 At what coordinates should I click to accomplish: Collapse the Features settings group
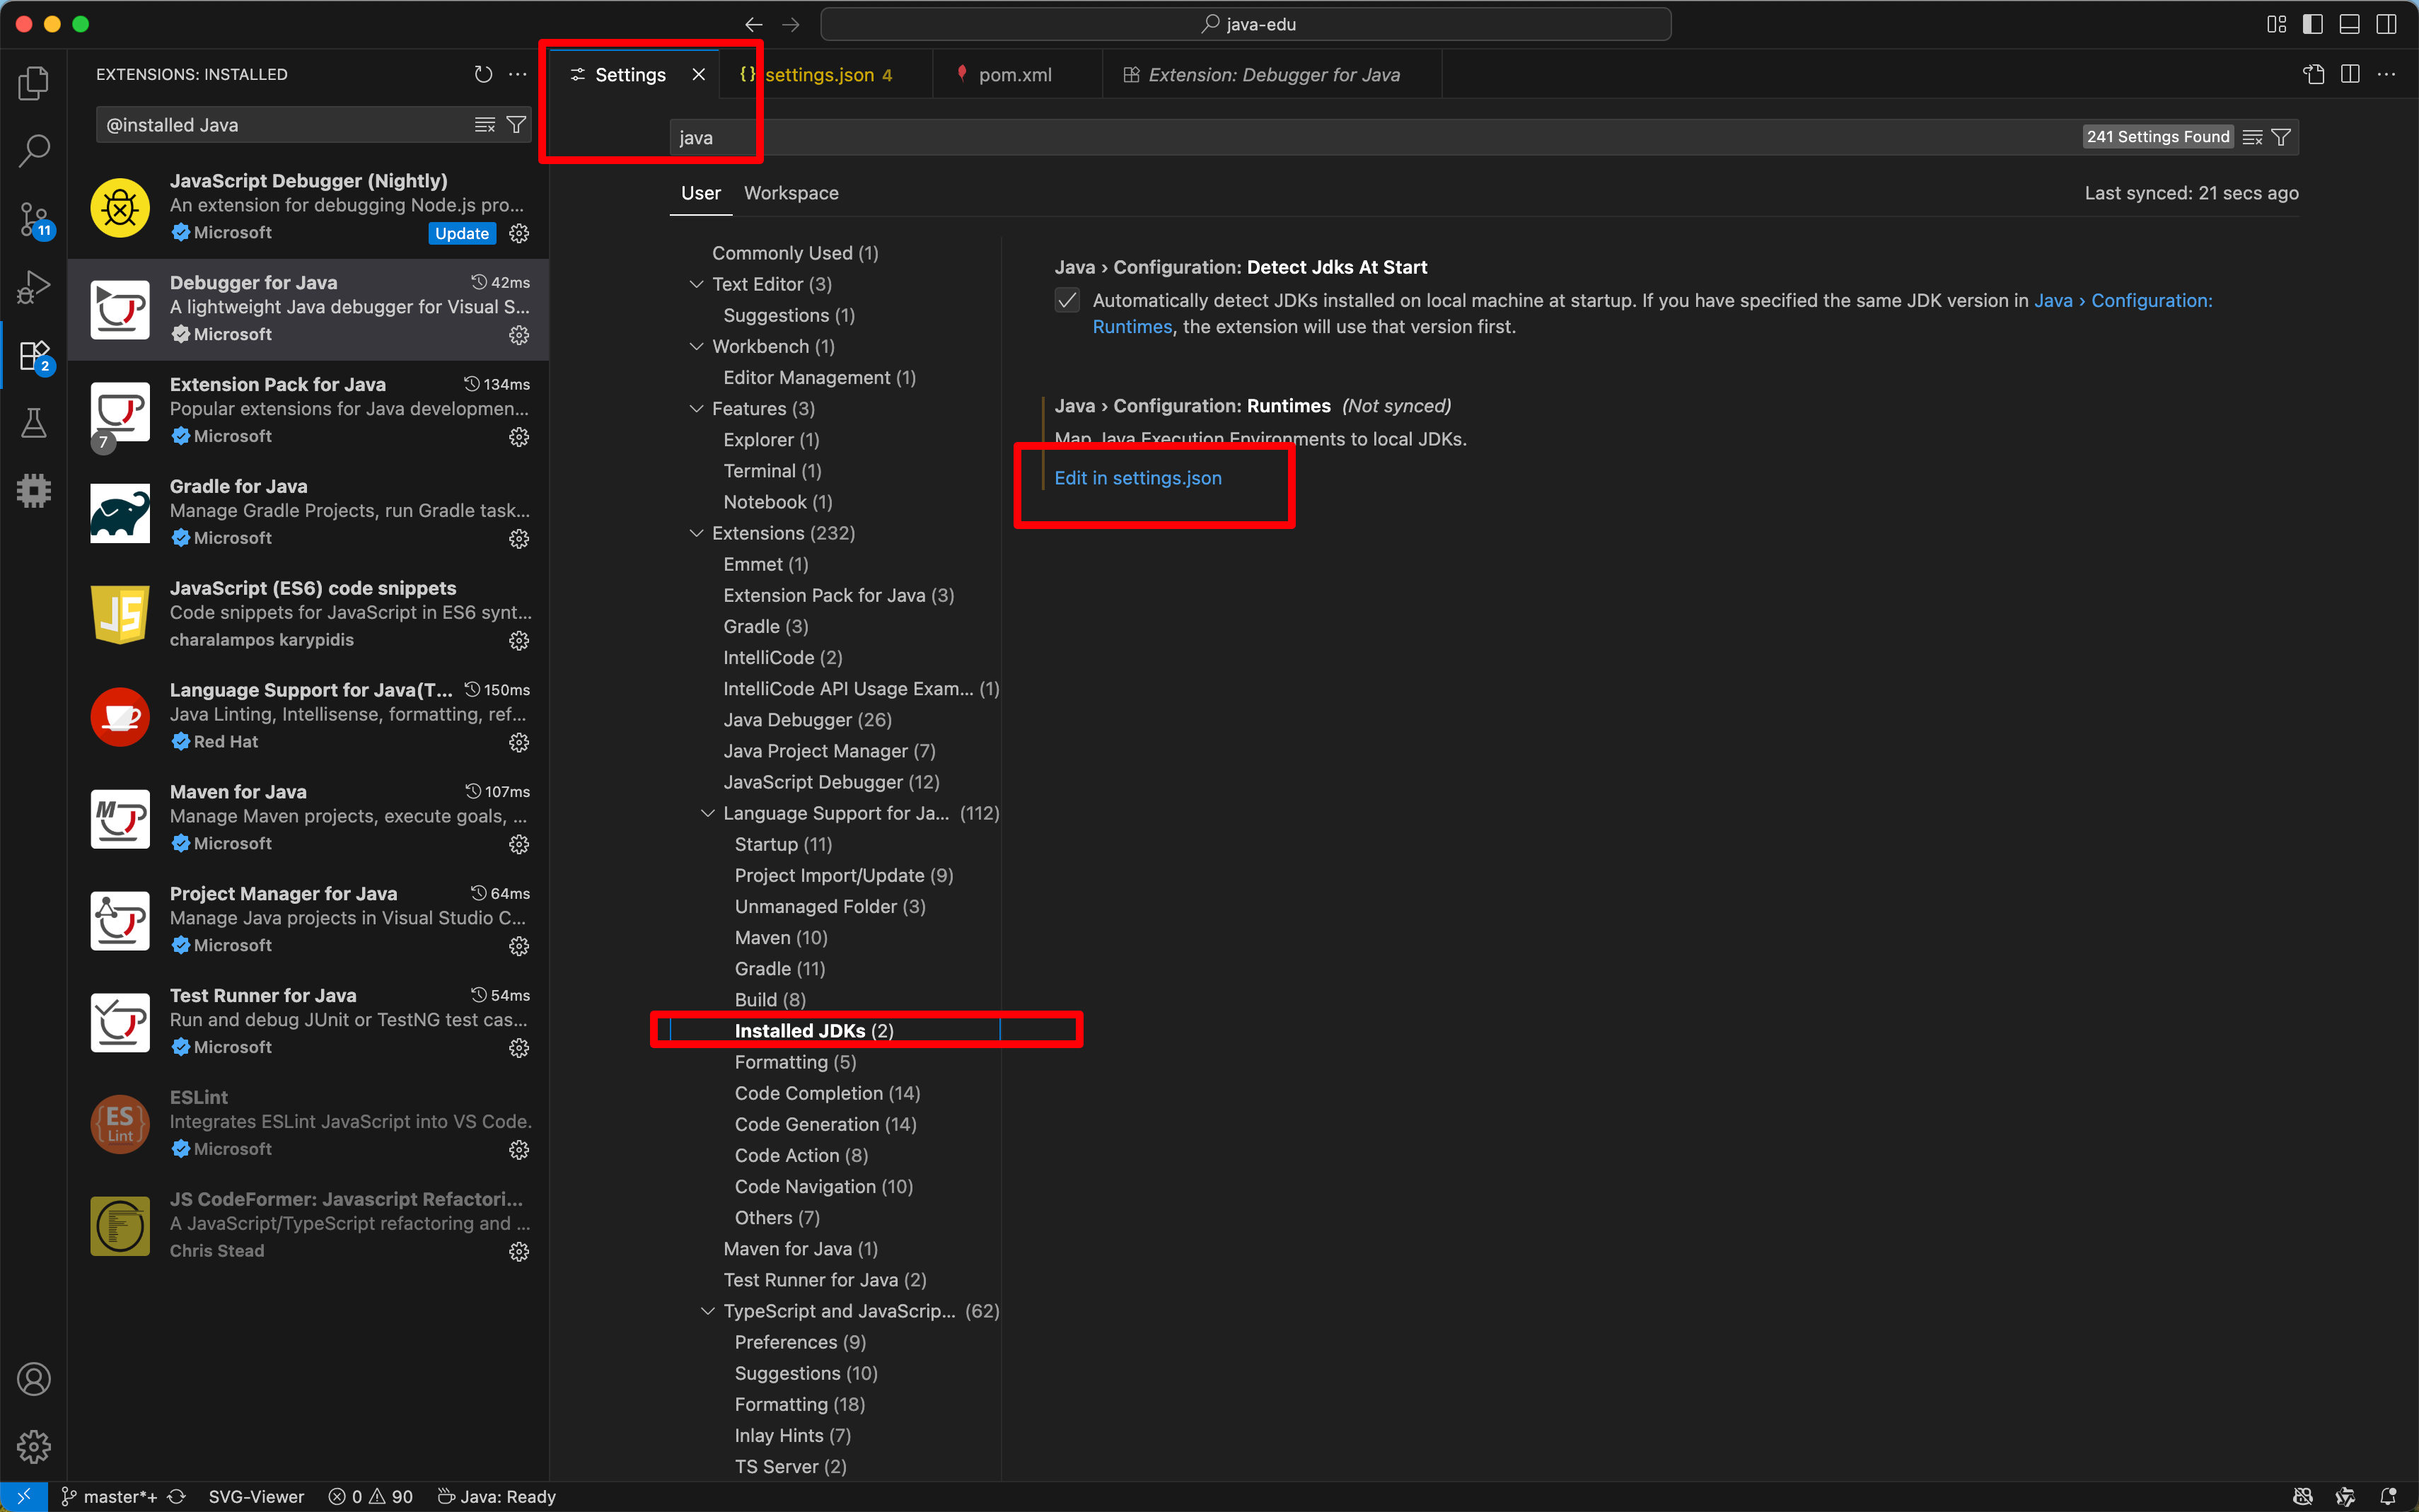(696, 408)
